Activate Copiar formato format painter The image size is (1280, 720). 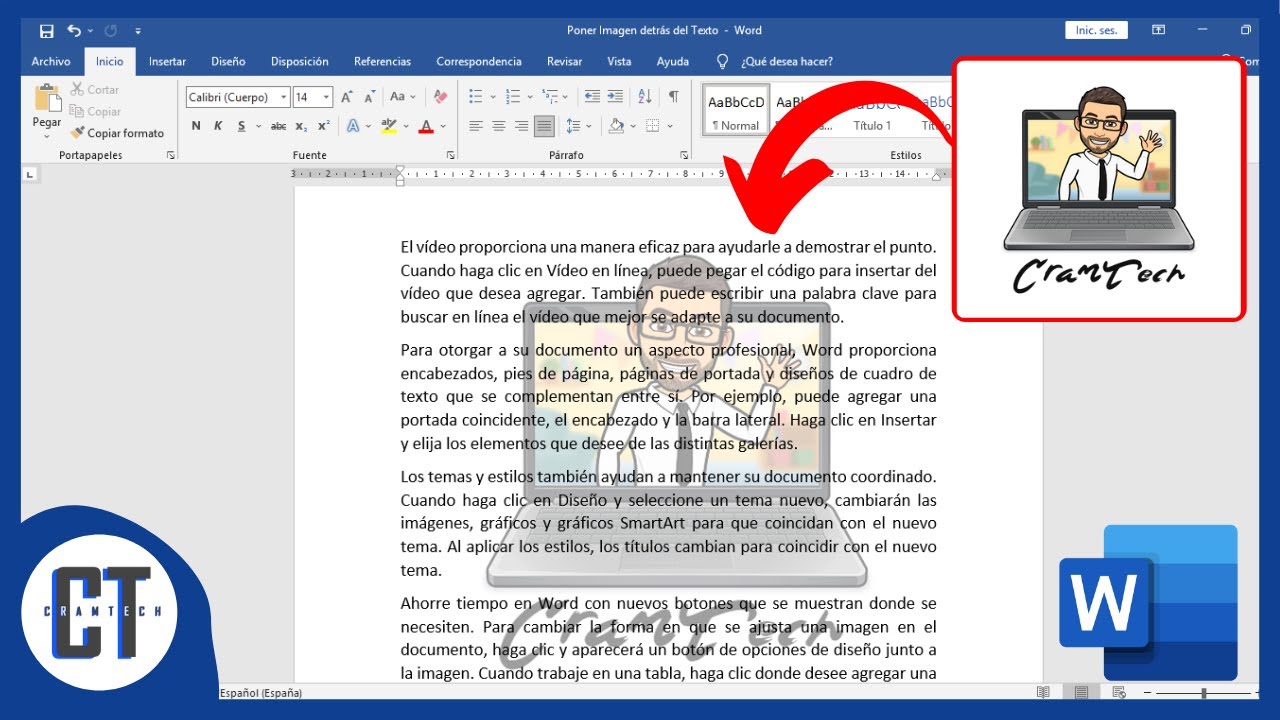(x=117, y=133)
